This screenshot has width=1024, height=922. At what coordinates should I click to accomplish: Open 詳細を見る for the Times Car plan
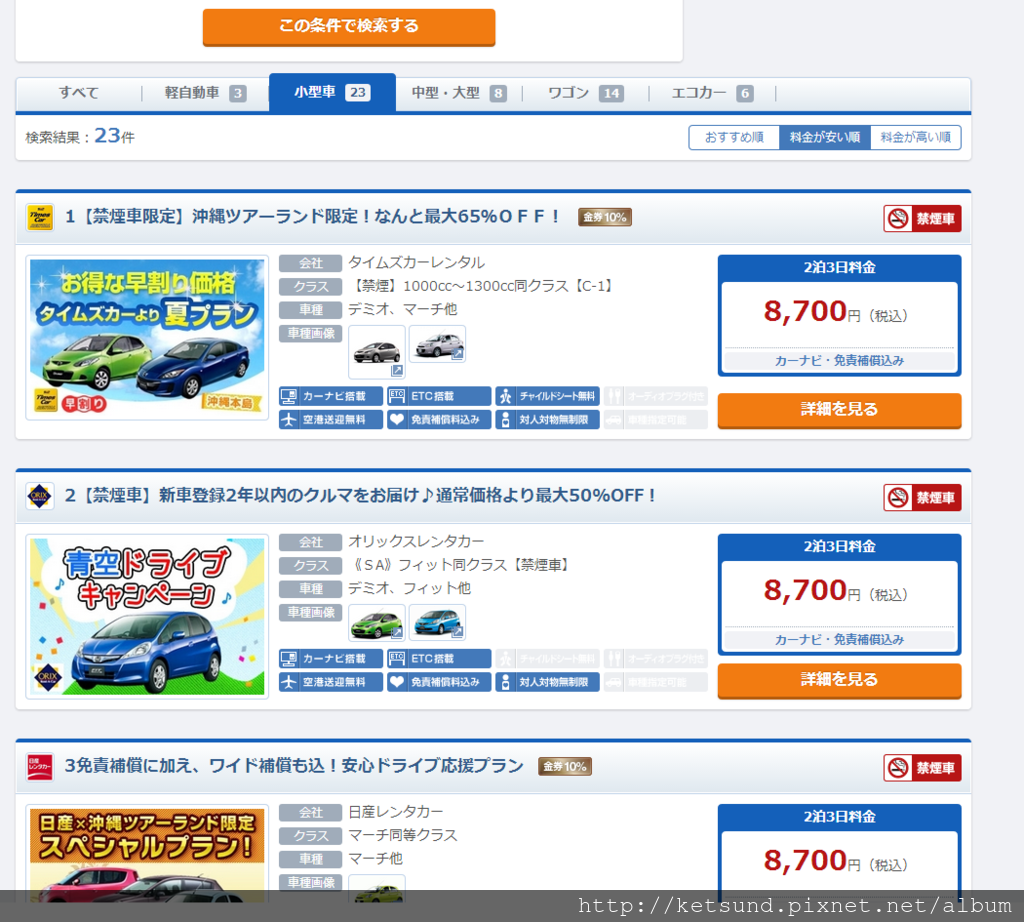tap(838, 410)
